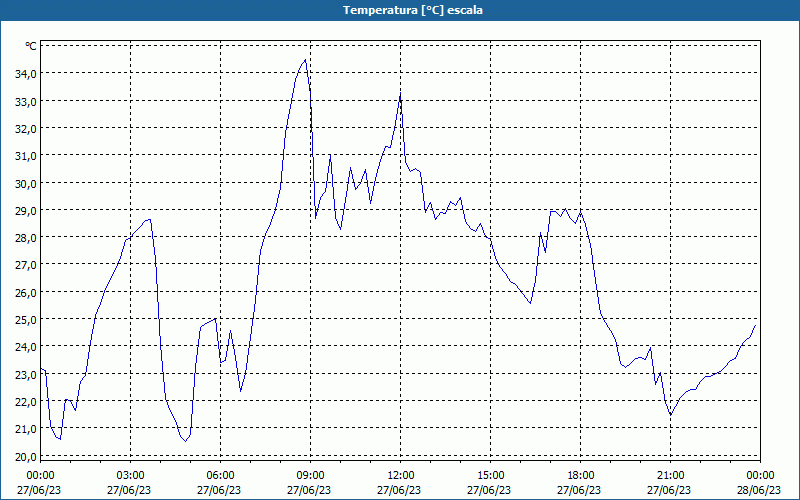This screenshot has height=500, width=800.
Task: Choose the 21:00 x-axis time label
Action: click(670, 476)
